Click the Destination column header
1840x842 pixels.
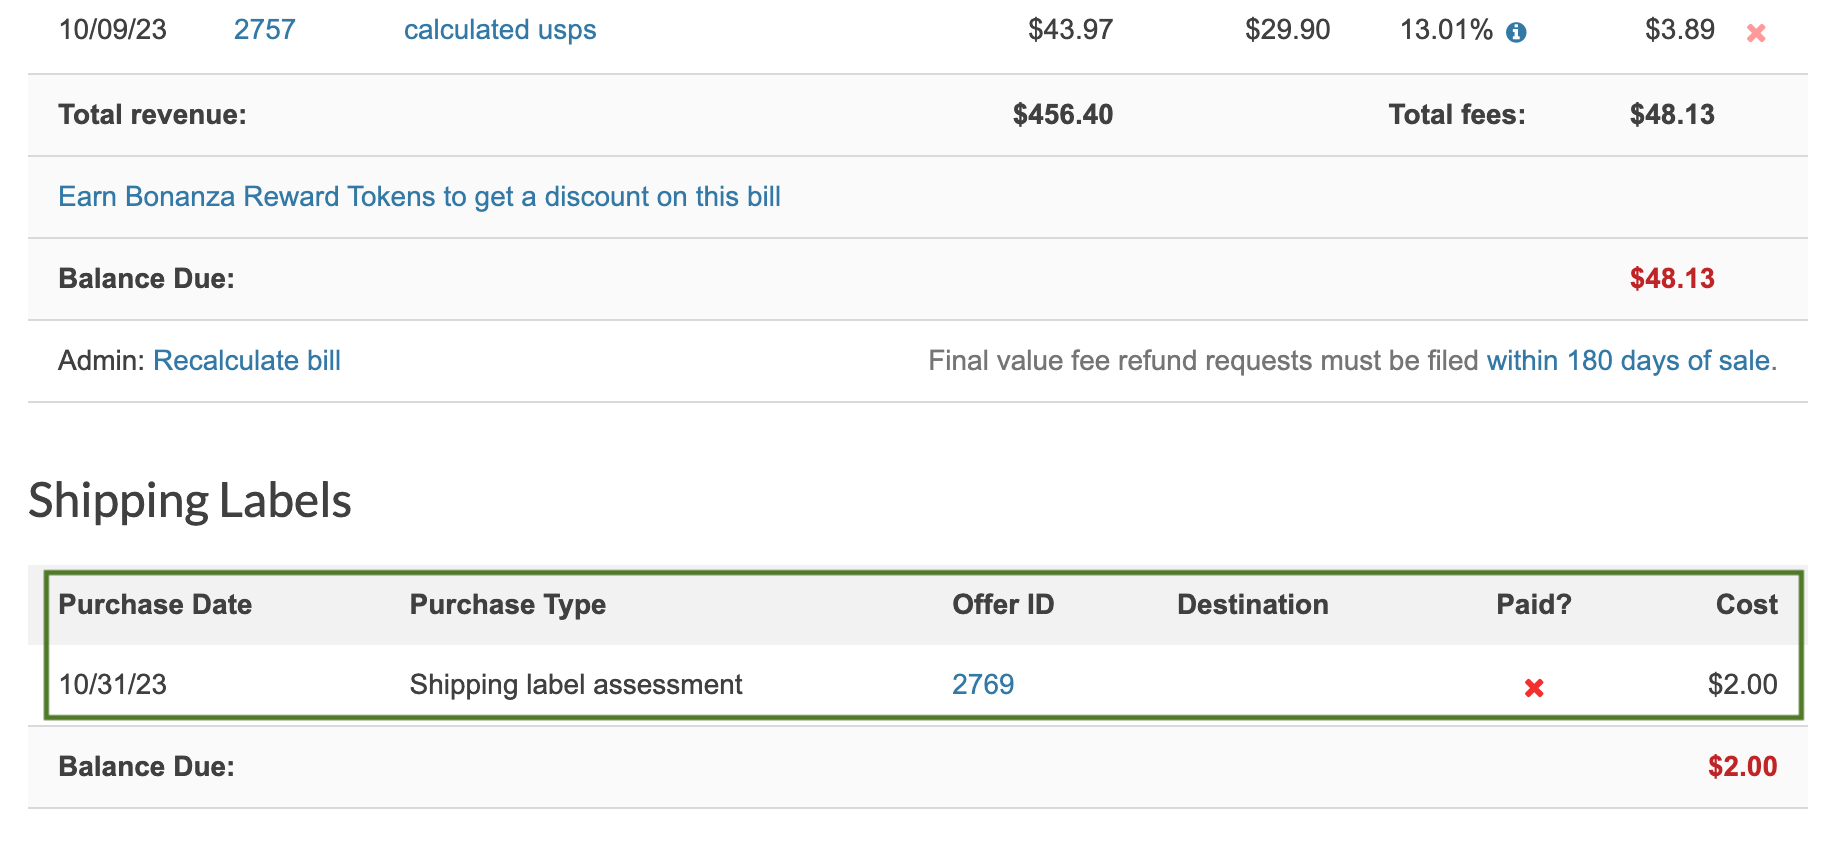coord(1252,605)
